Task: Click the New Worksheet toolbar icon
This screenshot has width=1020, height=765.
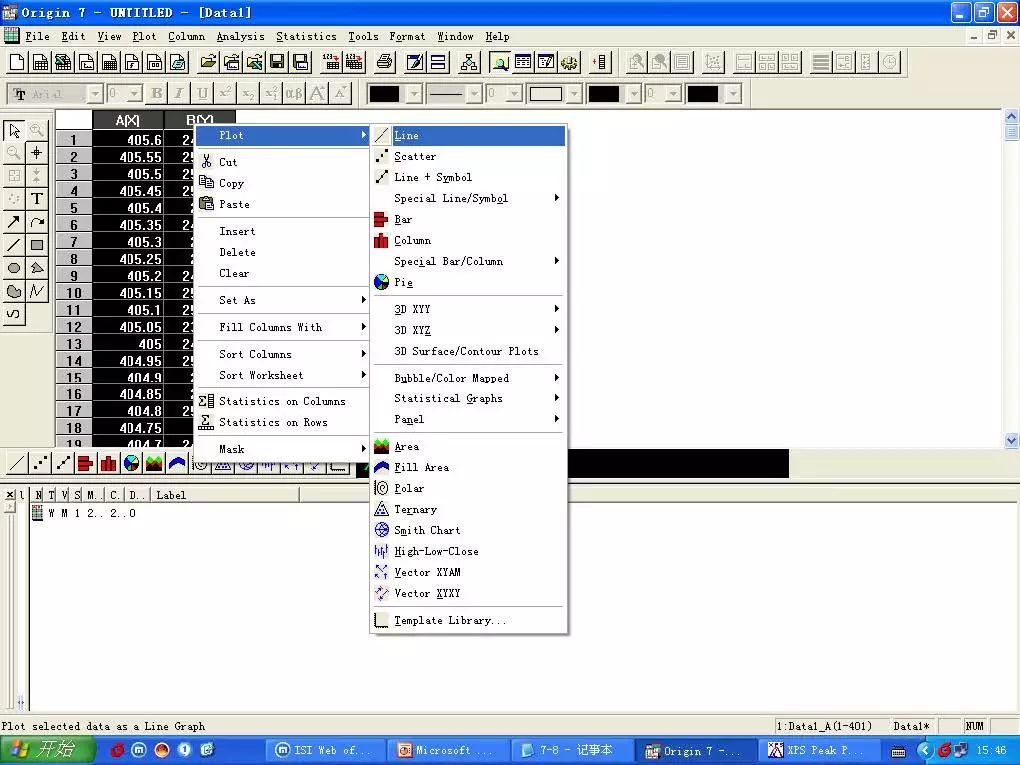Action: 40,62
